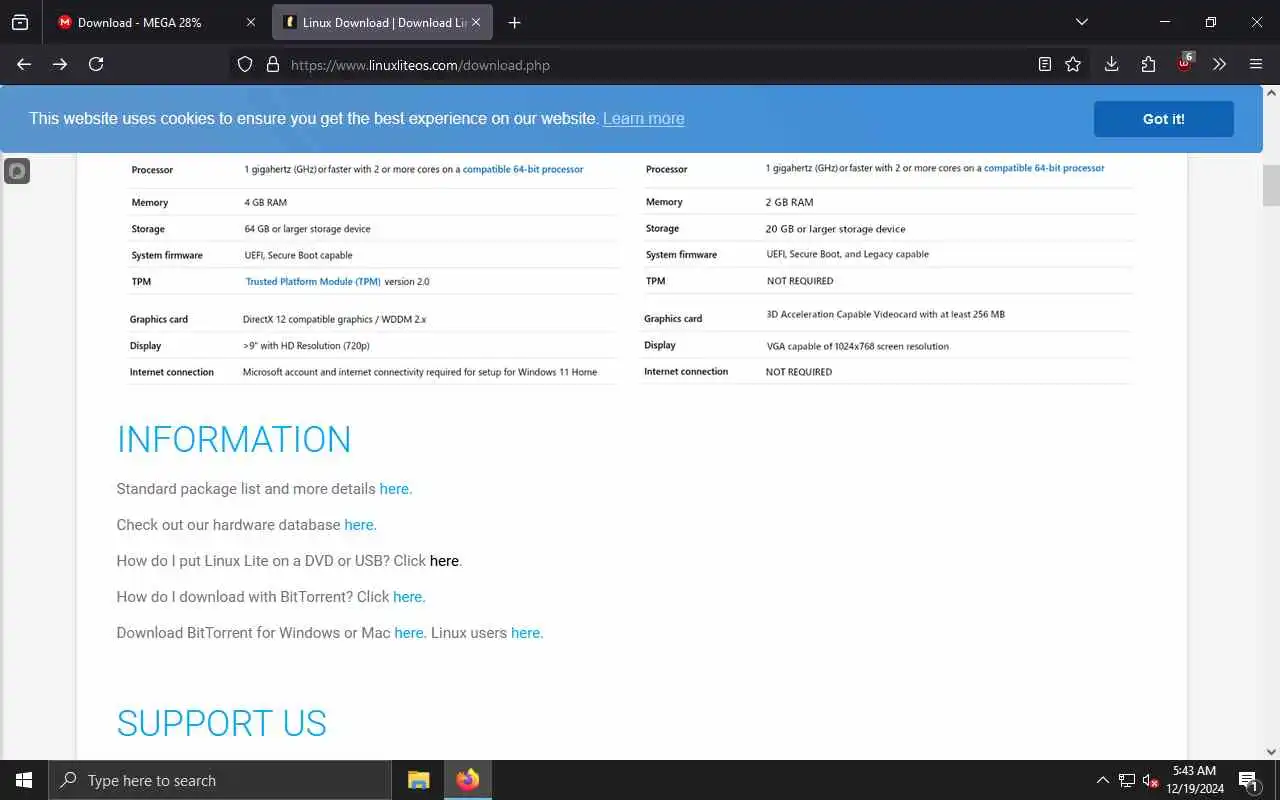Open Windows compatible 64-bit processor link

(x=522, y=169)
